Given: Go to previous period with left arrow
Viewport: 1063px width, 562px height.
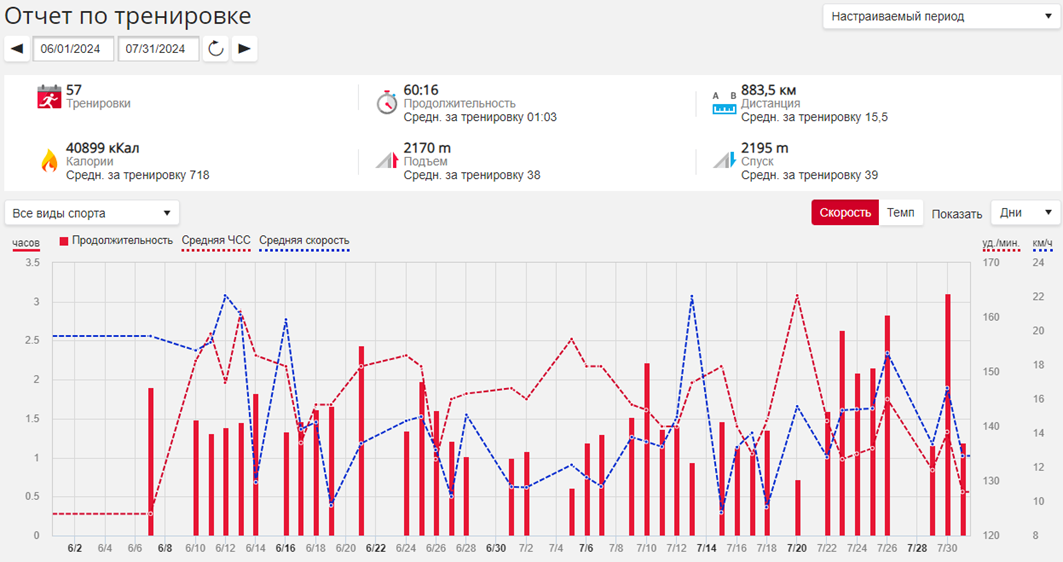Looking at the screenshot, I should pyautogui.click(x=17, y=49).
